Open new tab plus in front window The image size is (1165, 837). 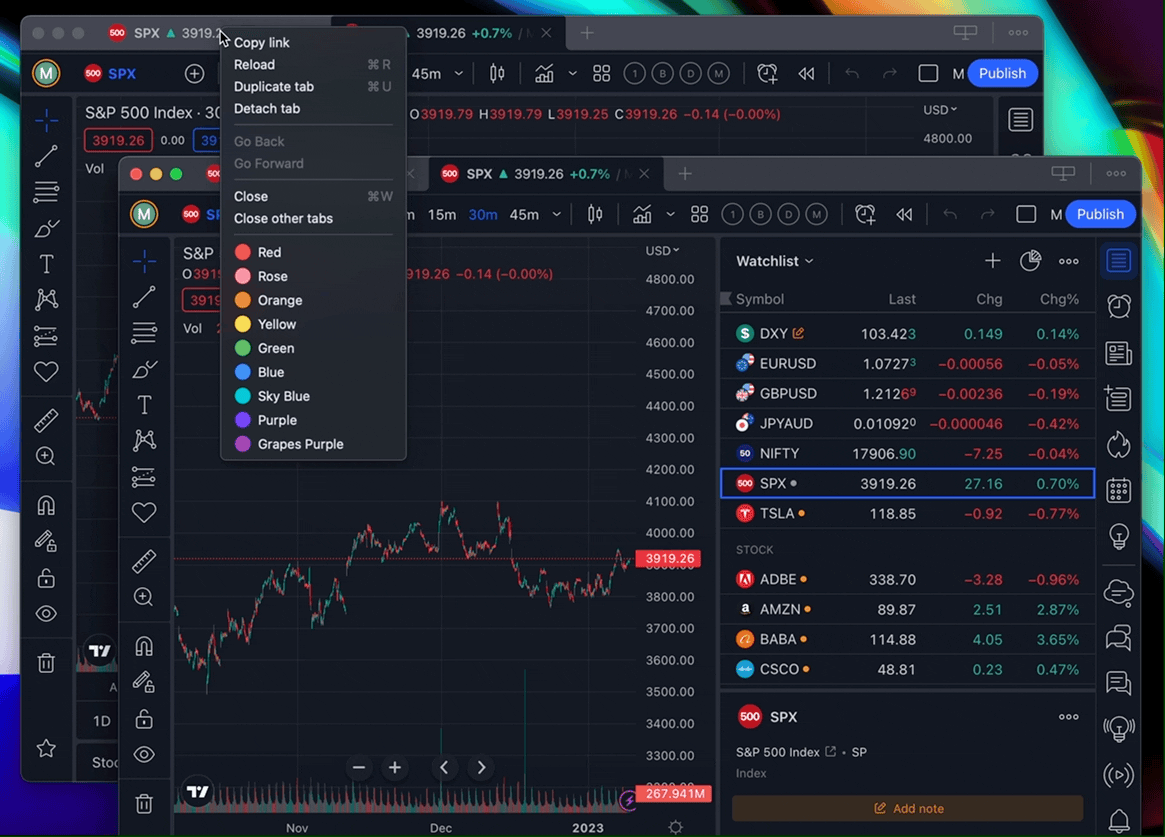(685, 174)
